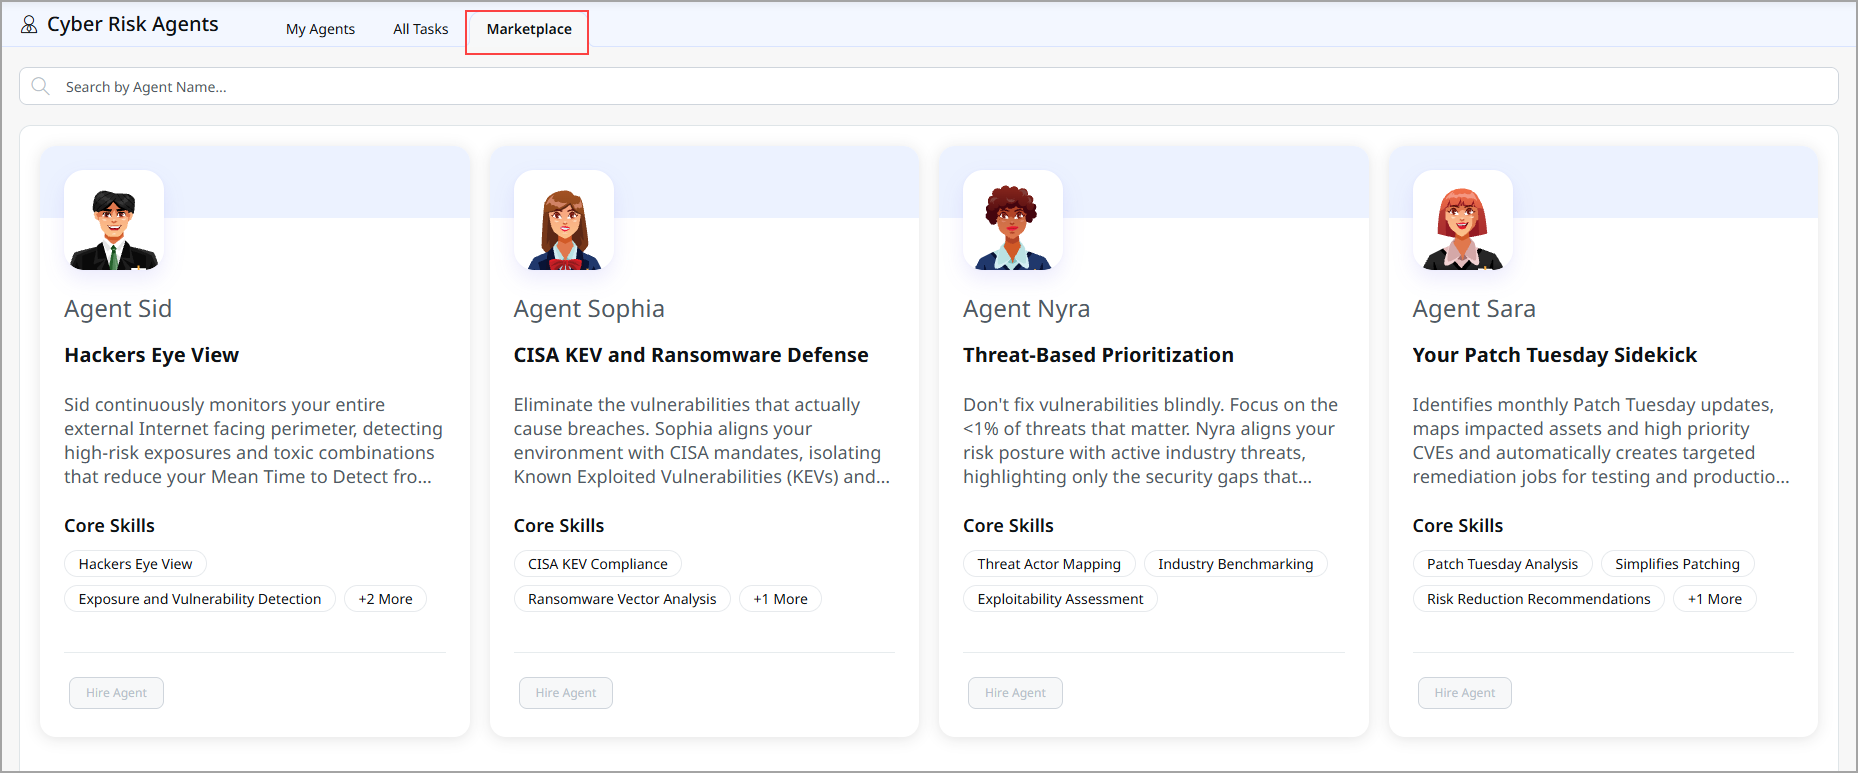The width and height of the screenshot is (1858, 773).
Task: Select the CISA KEV Compliance skill tag
Action: [597, 564]
